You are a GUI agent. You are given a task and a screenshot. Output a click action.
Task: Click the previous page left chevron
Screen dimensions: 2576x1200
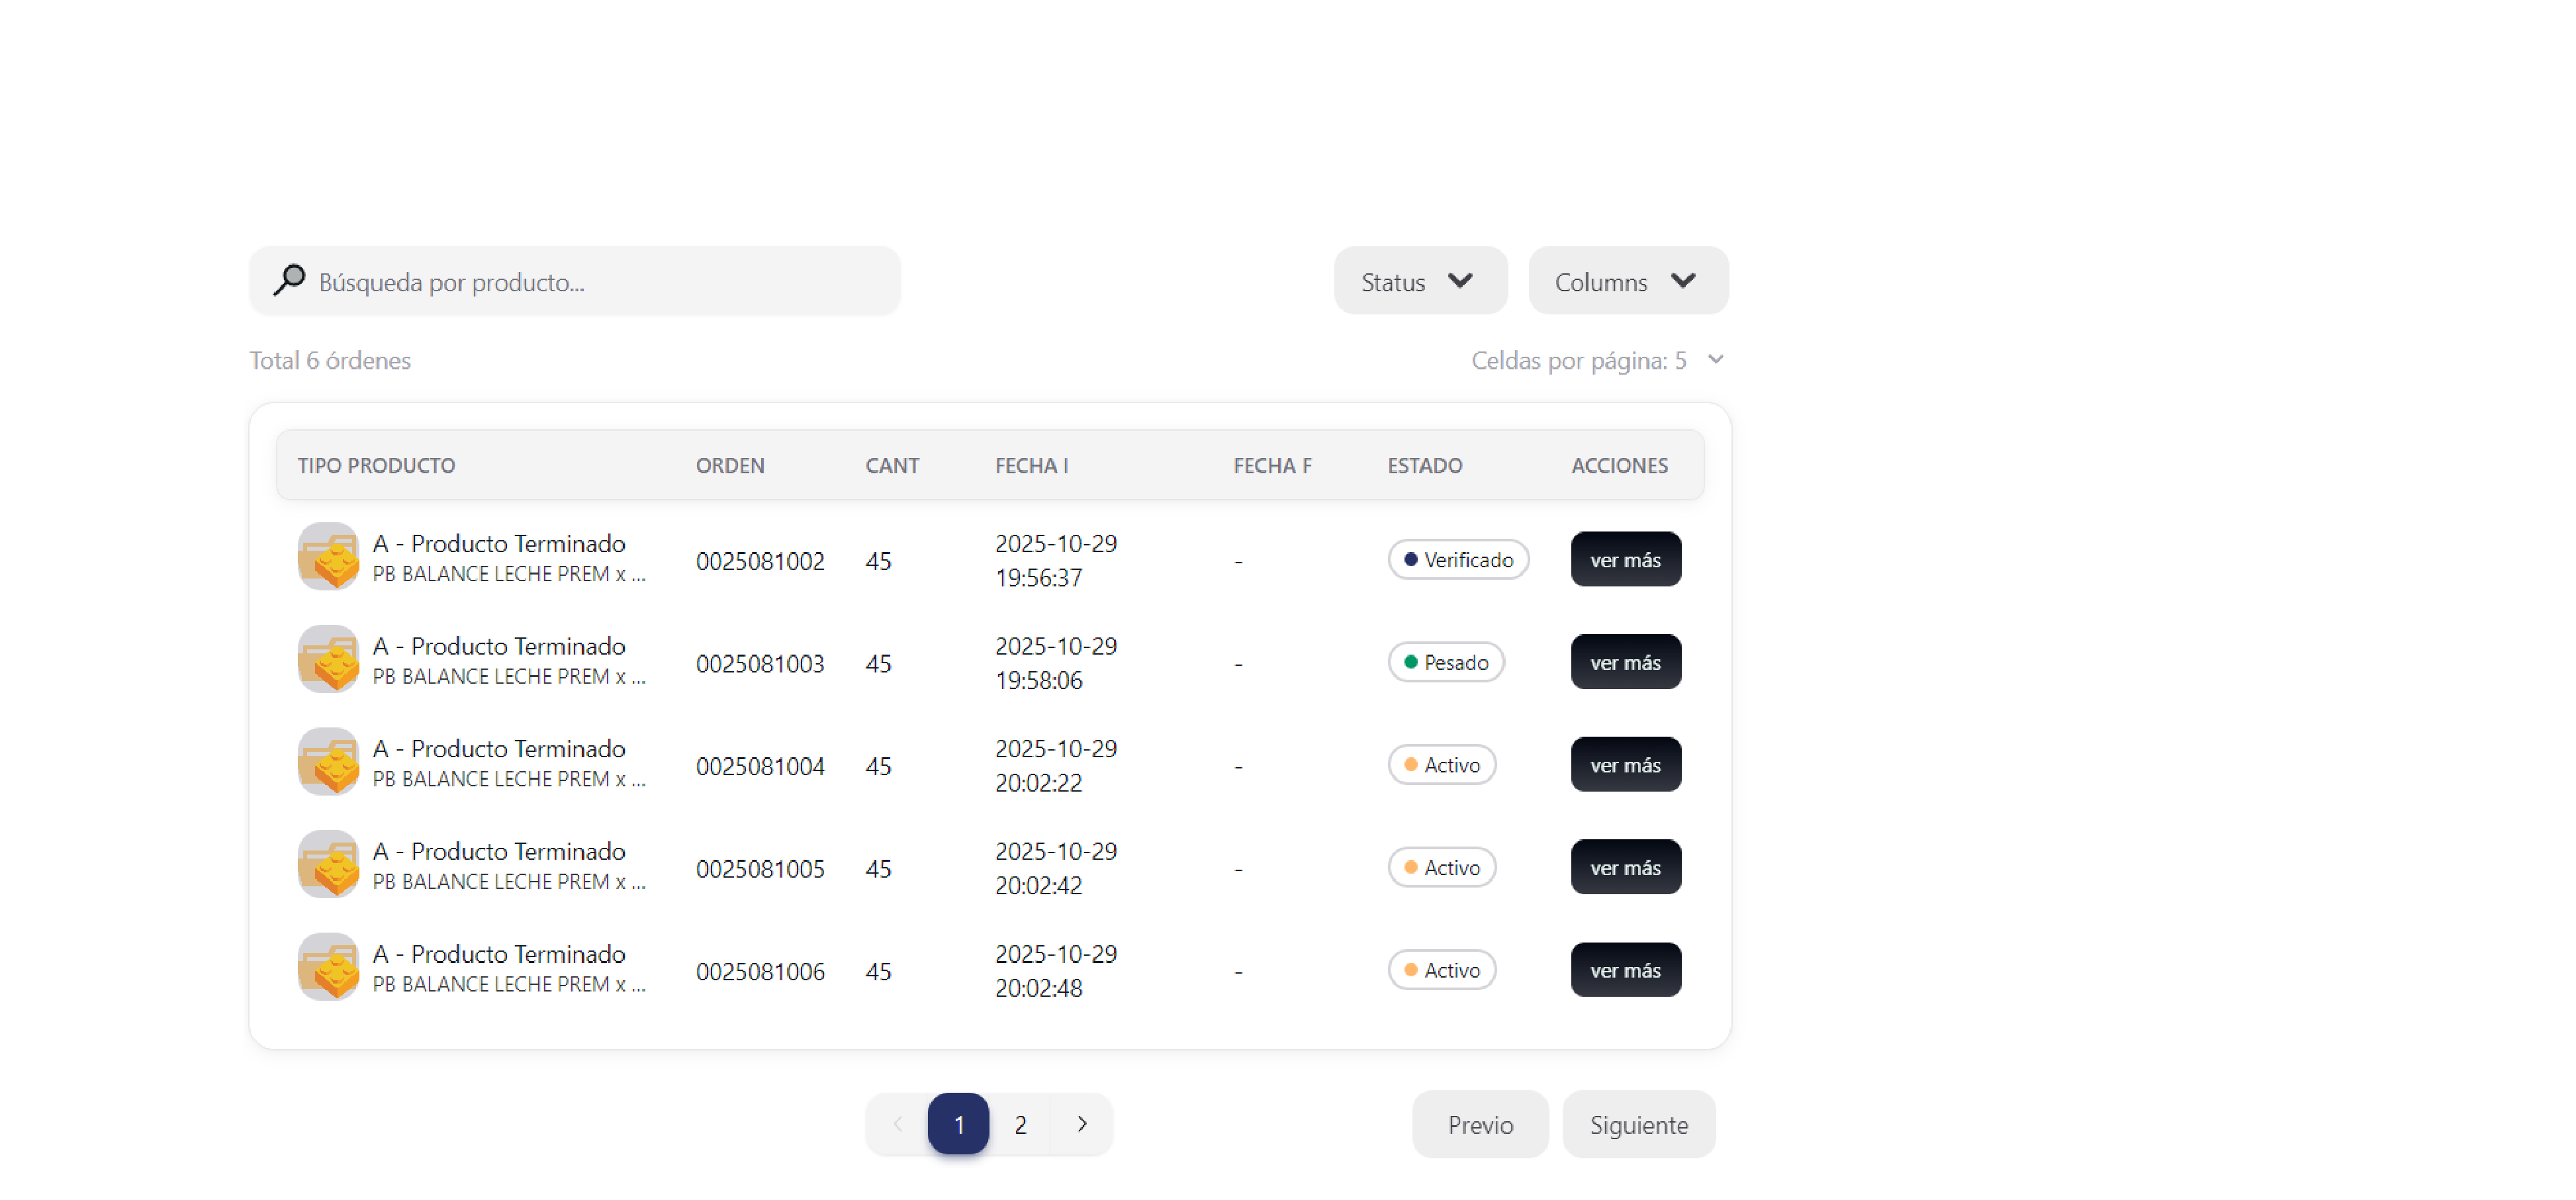click(x=897, y=1124)
